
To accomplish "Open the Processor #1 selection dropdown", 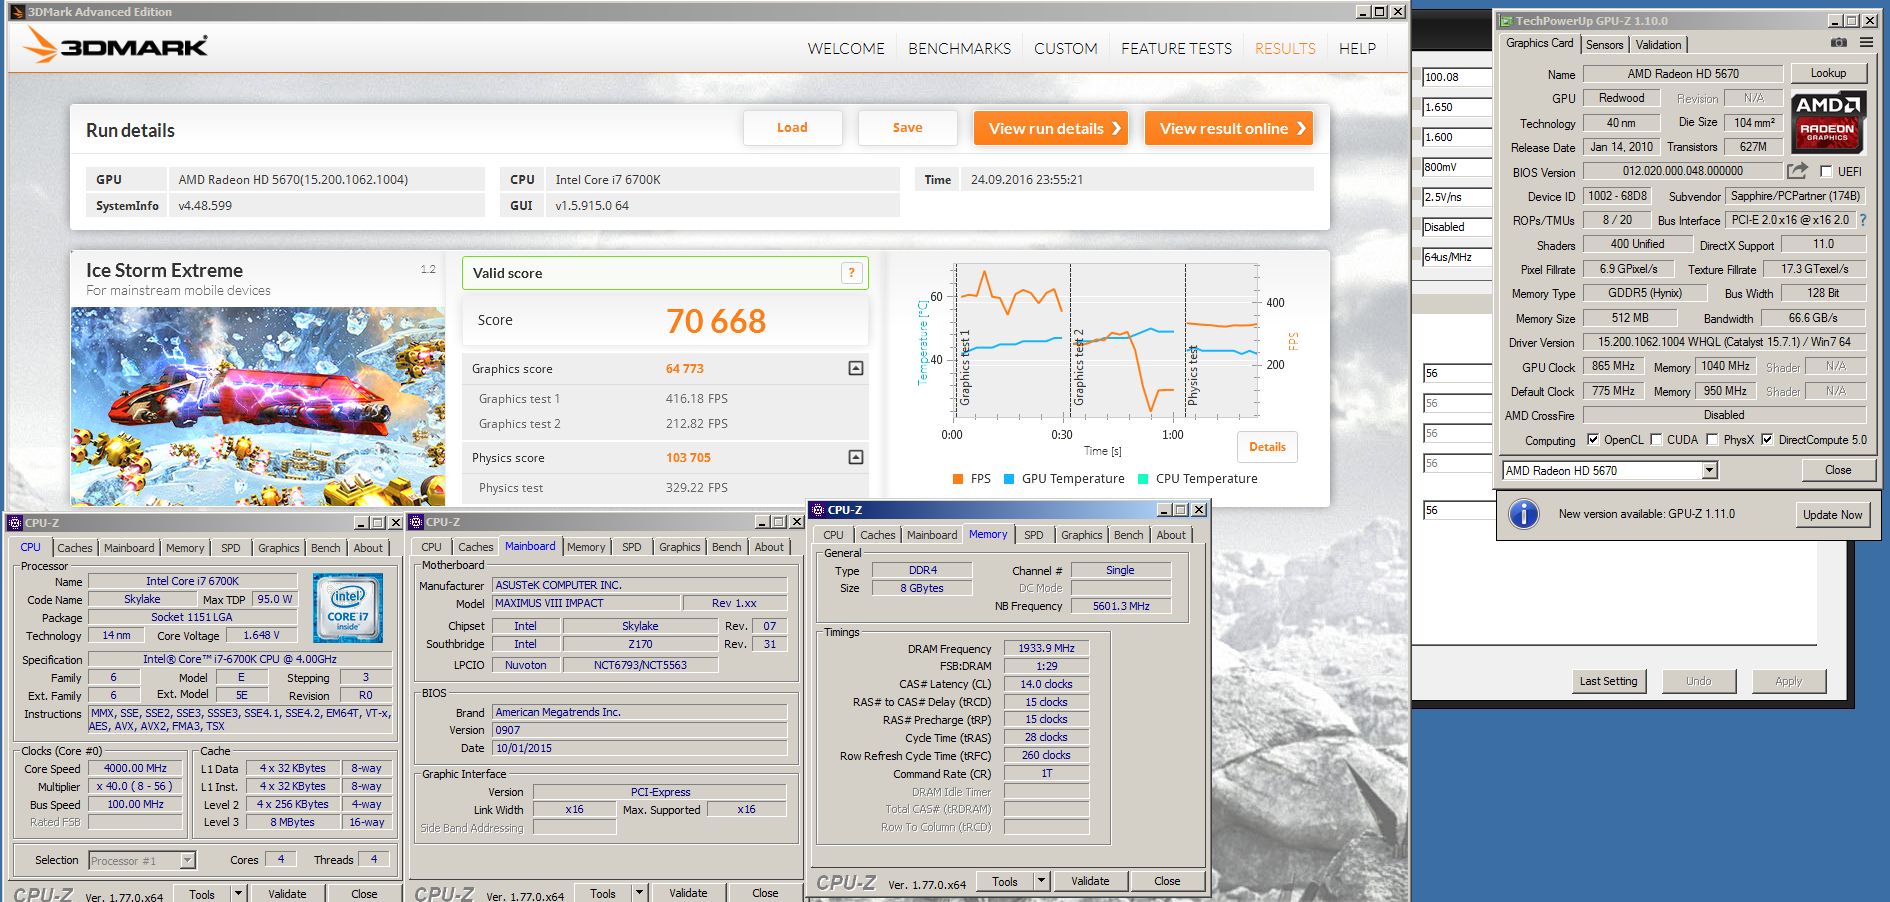I will coord(187,860).
